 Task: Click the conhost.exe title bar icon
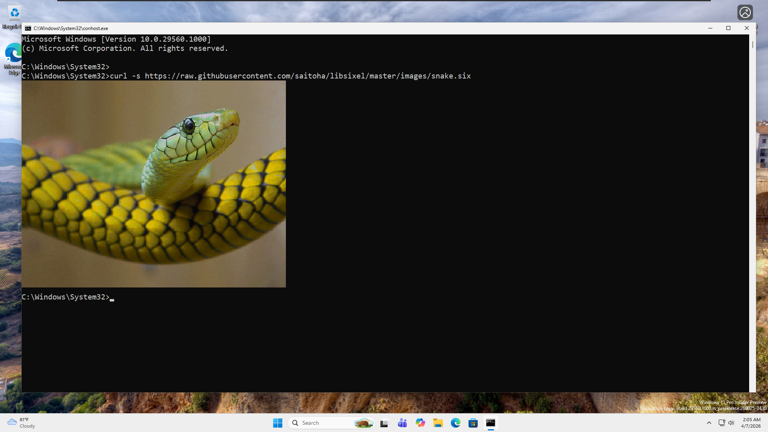click(28, 28)
